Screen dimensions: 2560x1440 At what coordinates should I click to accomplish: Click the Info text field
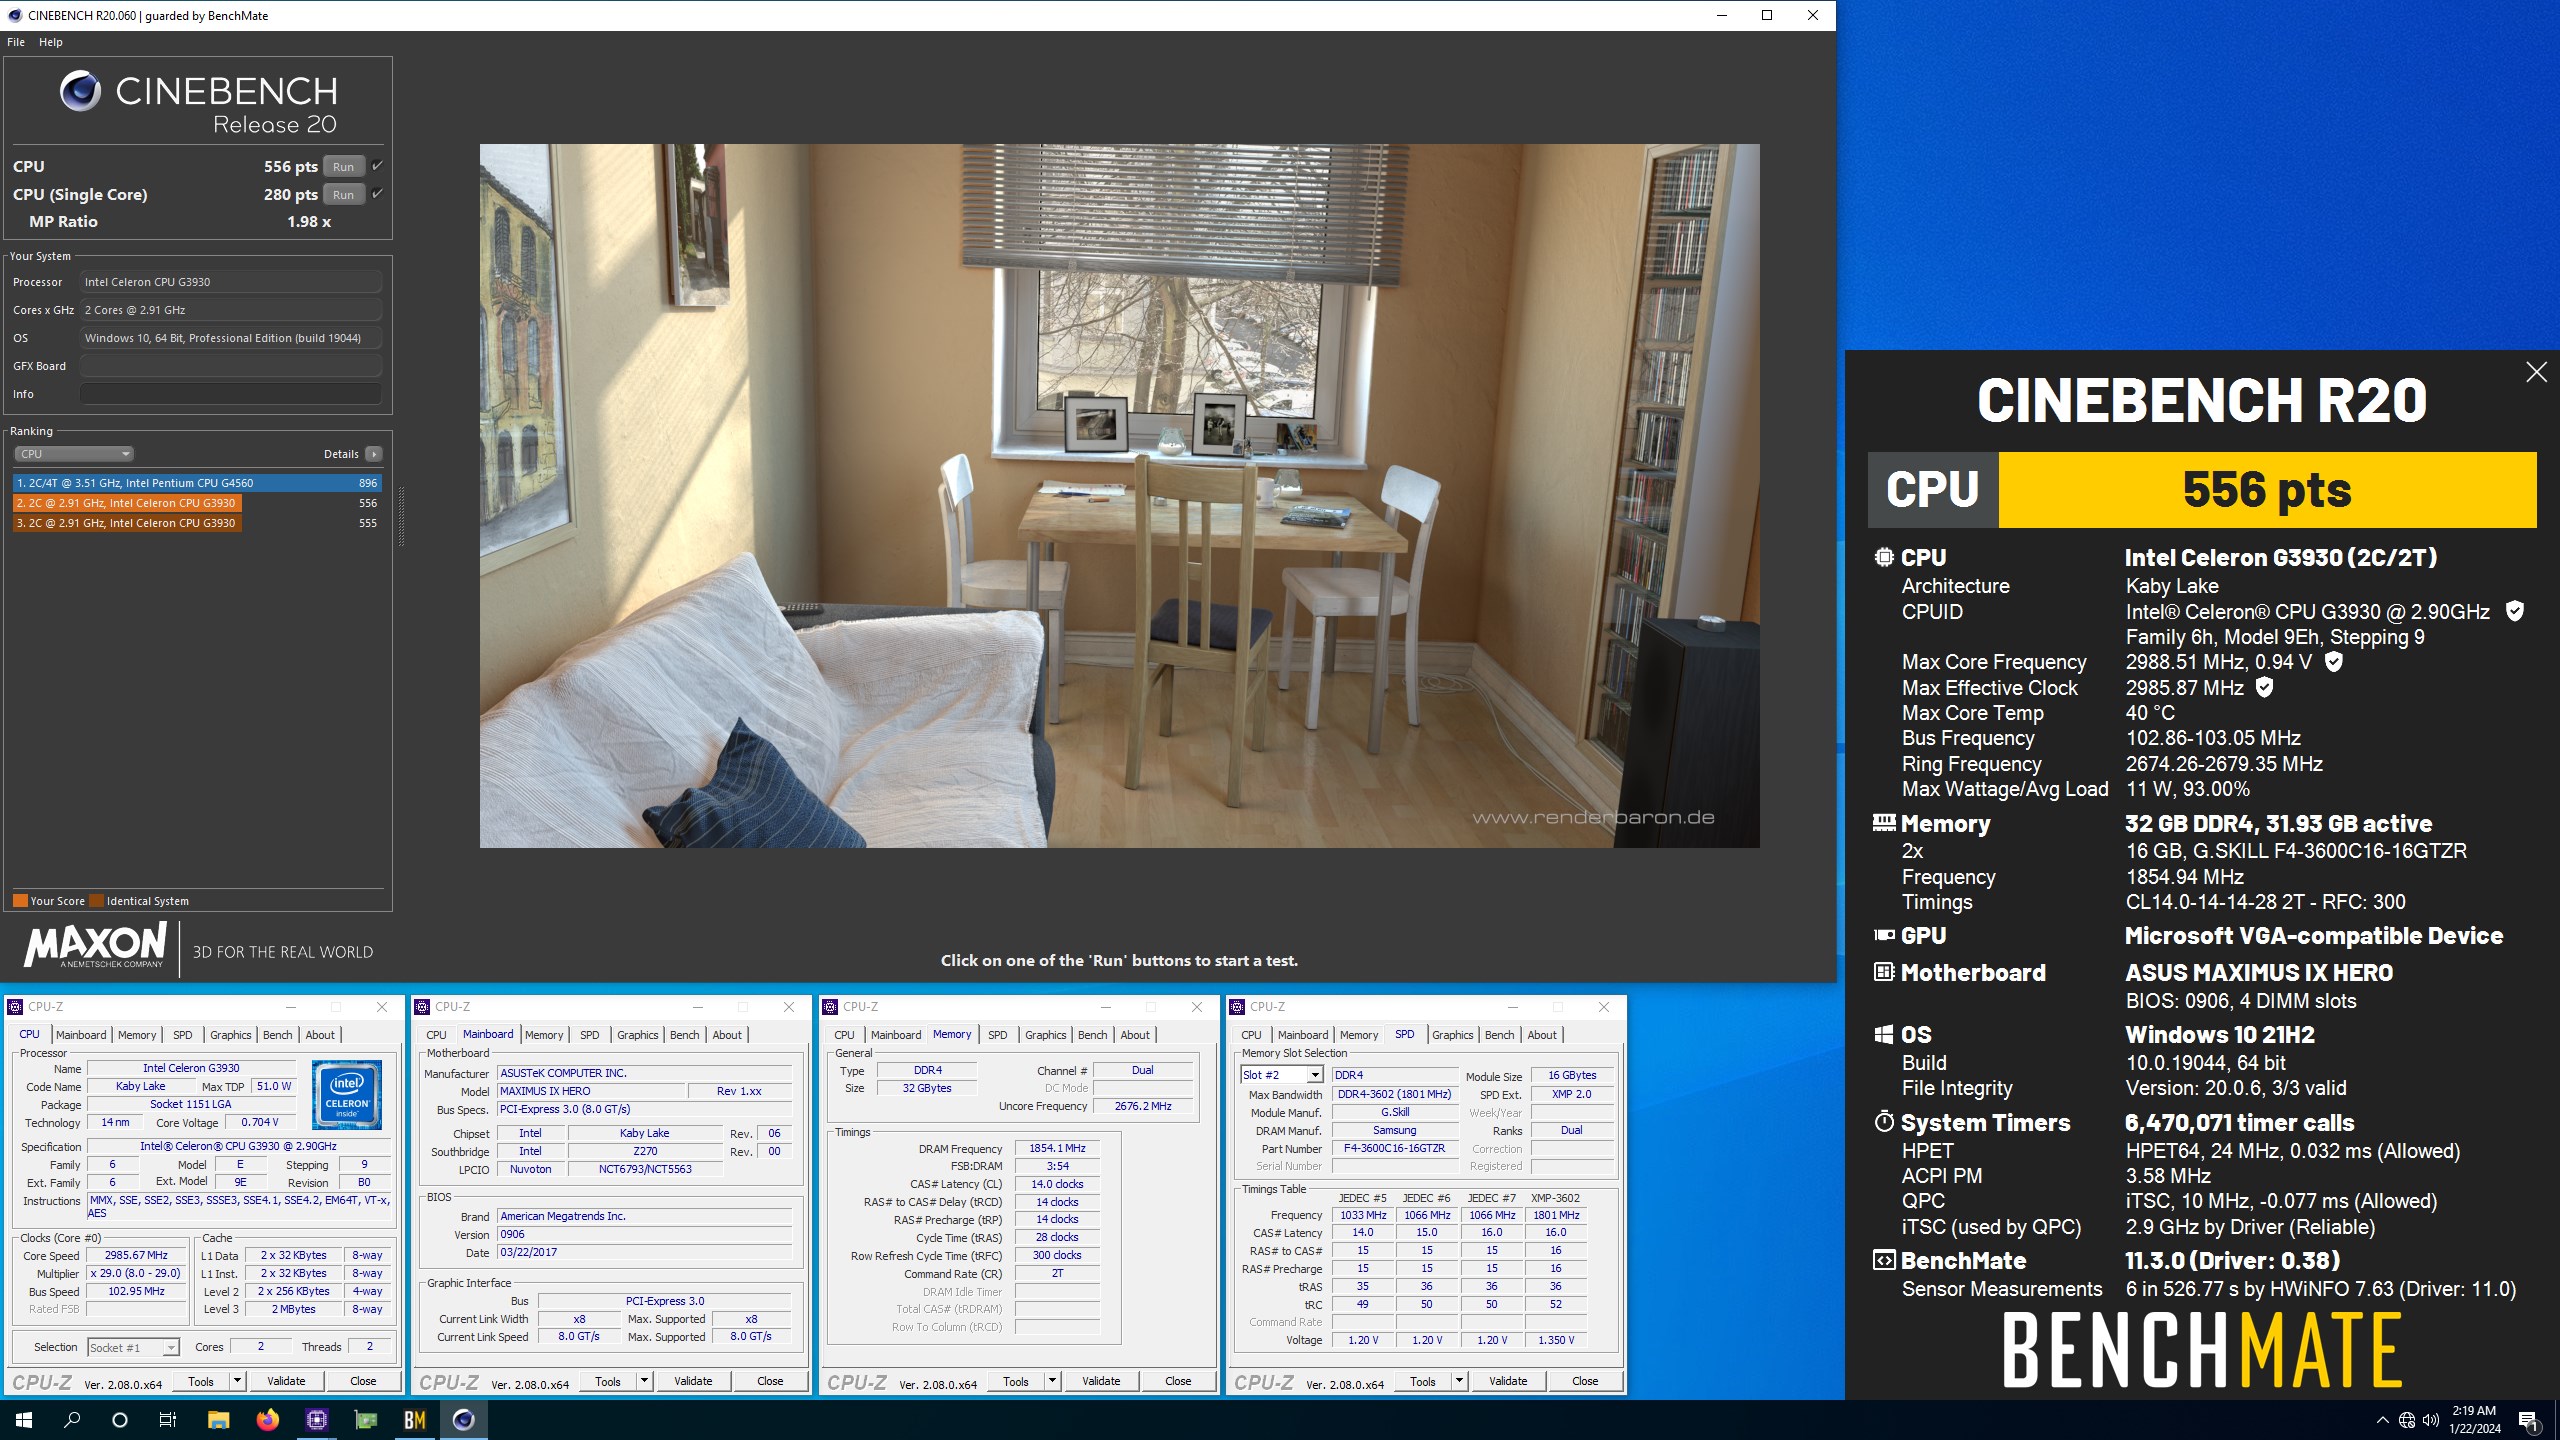(231, 394)
